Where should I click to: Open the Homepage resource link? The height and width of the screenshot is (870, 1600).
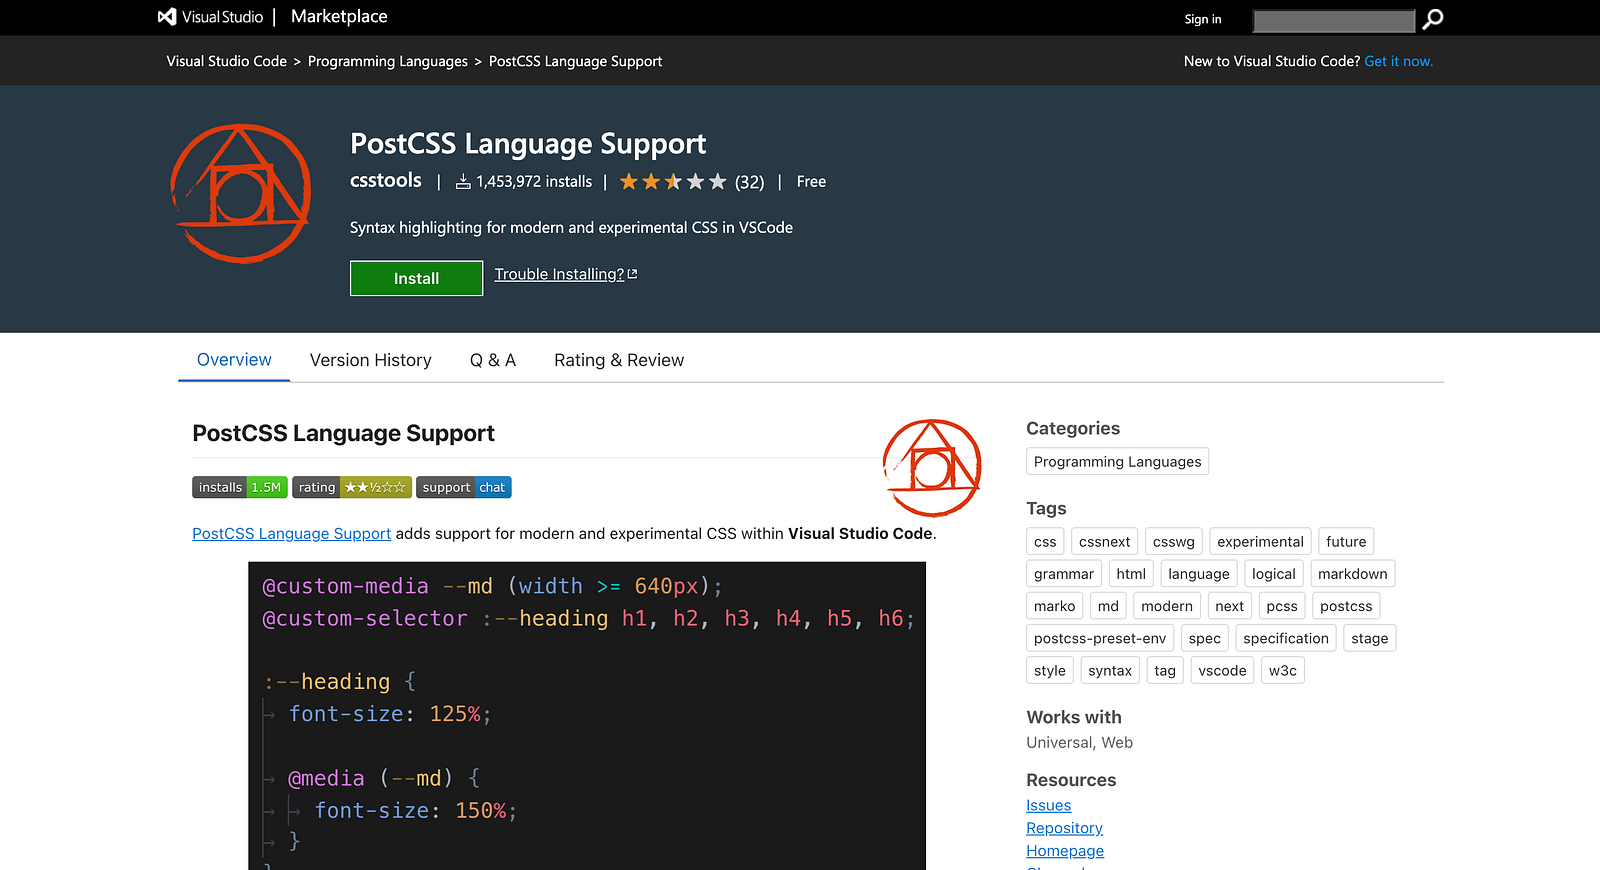pos(1065,851)
